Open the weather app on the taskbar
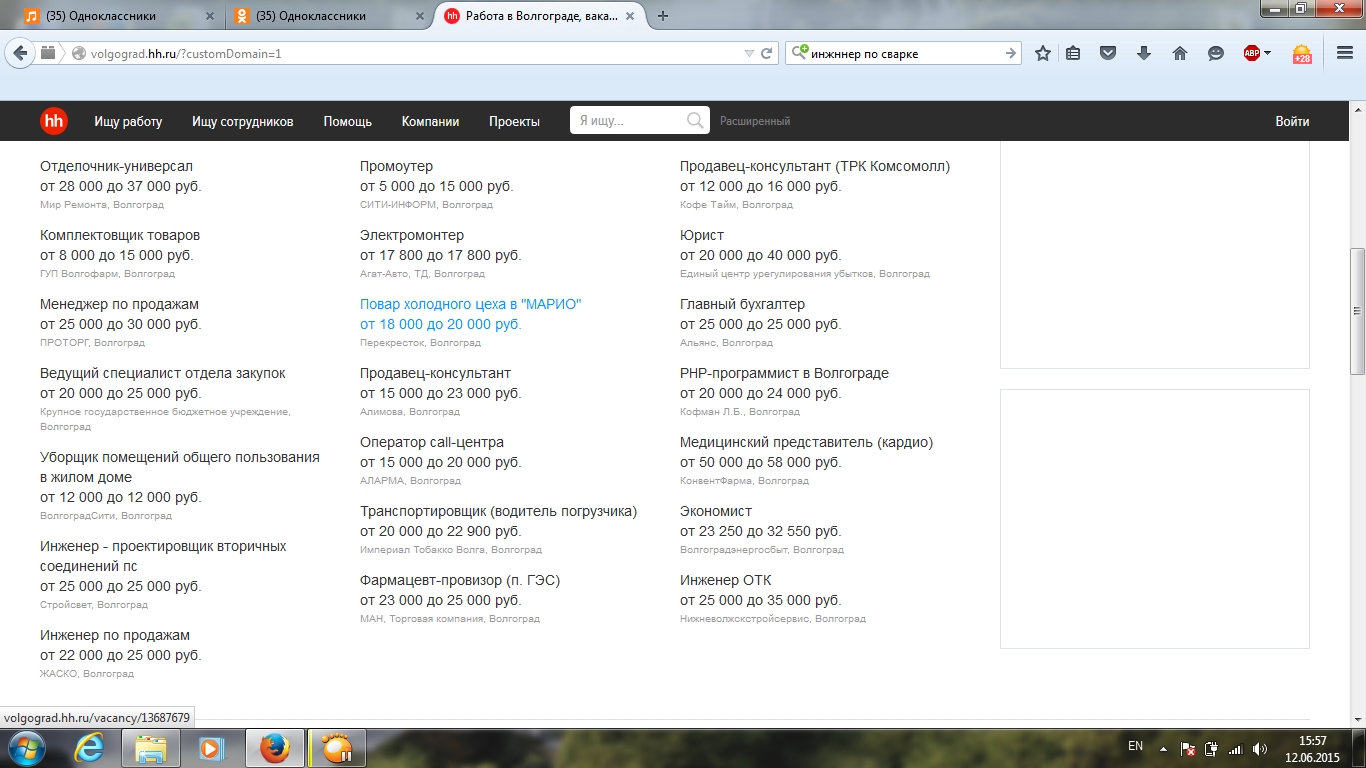The width and height of the screenshot is (1366, 768). (337, 748)
